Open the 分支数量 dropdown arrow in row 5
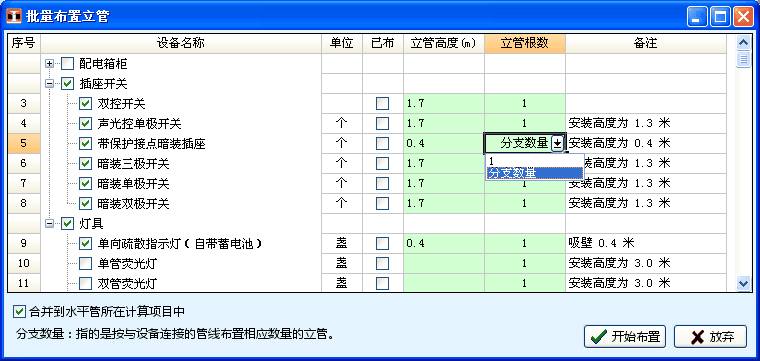760x361 pixels. click(557, 143)
